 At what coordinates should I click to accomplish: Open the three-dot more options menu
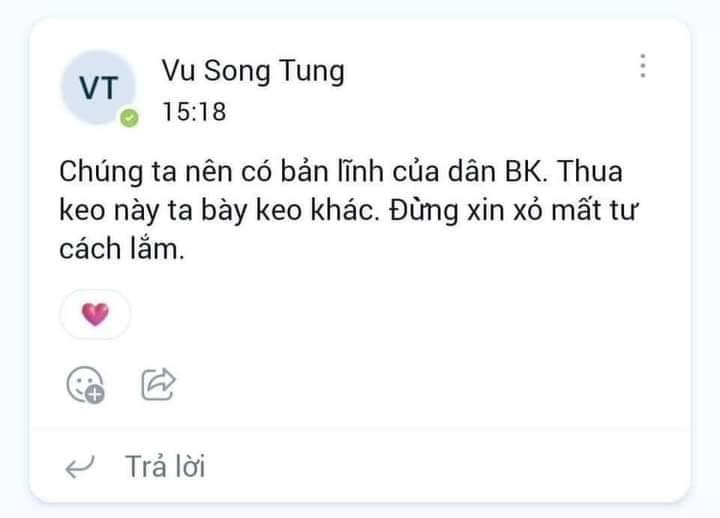643,66
